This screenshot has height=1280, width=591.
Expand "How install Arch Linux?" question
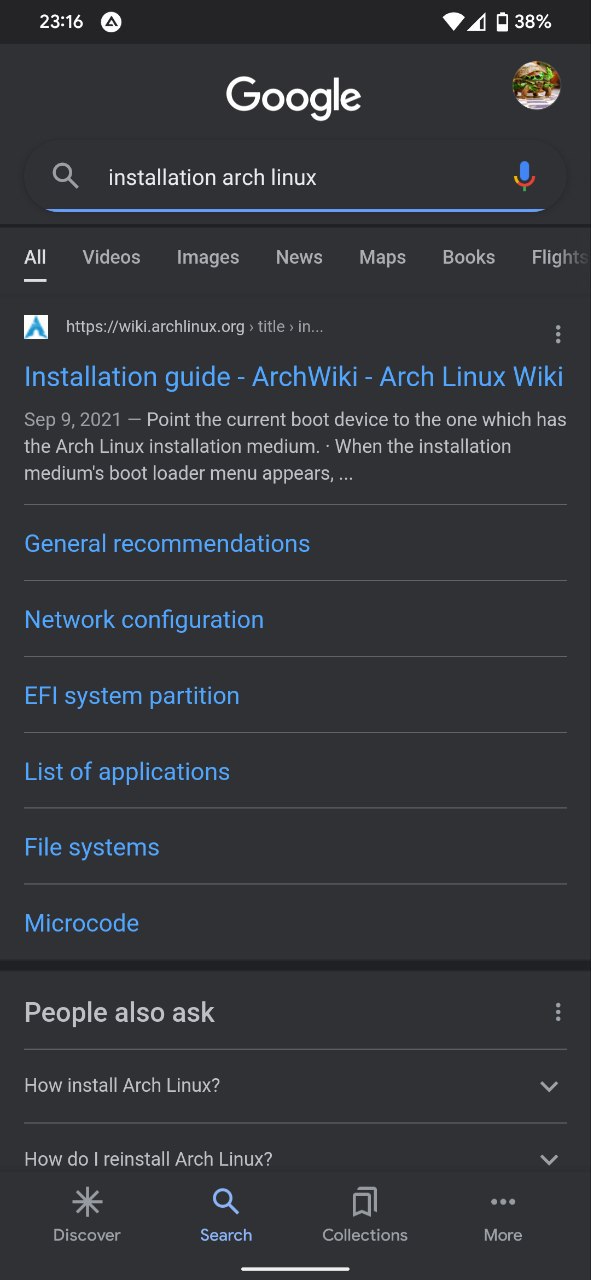click(x=295, y=1085)
